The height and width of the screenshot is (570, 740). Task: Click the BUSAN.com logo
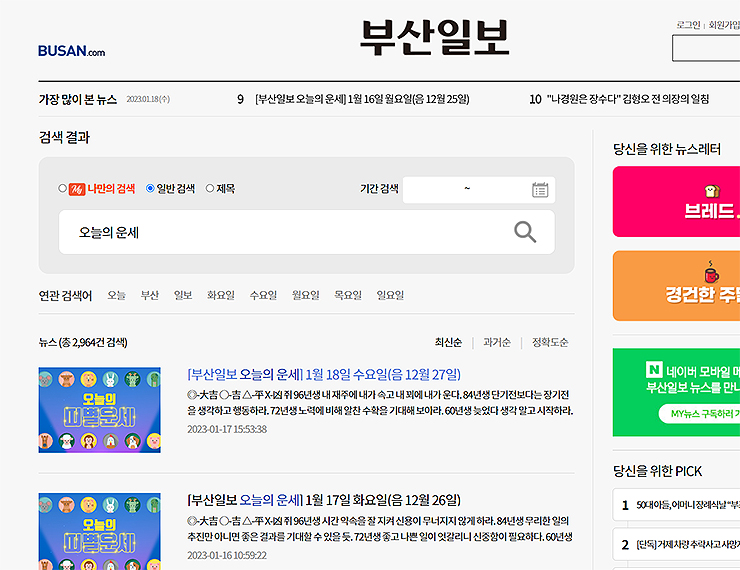72,51
